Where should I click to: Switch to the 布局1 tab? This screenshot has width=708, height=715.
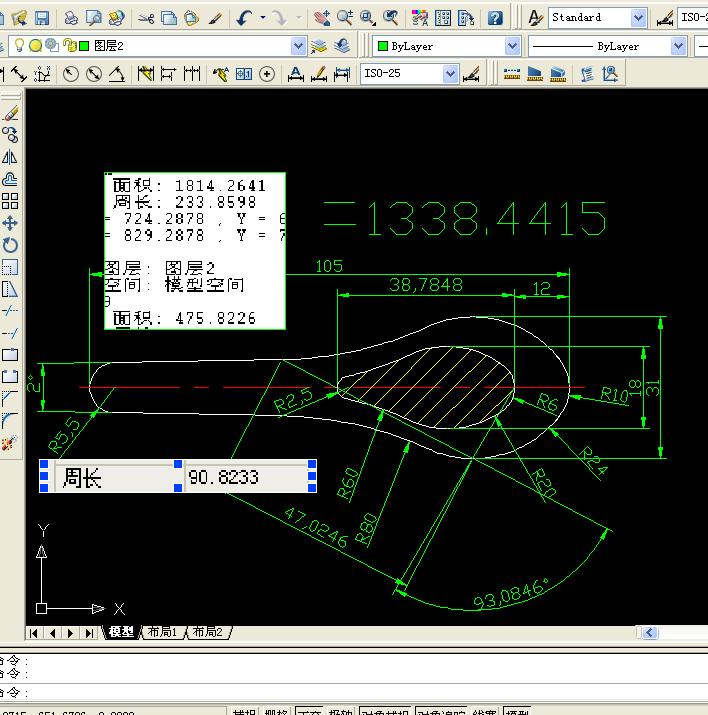pos(162,632)
